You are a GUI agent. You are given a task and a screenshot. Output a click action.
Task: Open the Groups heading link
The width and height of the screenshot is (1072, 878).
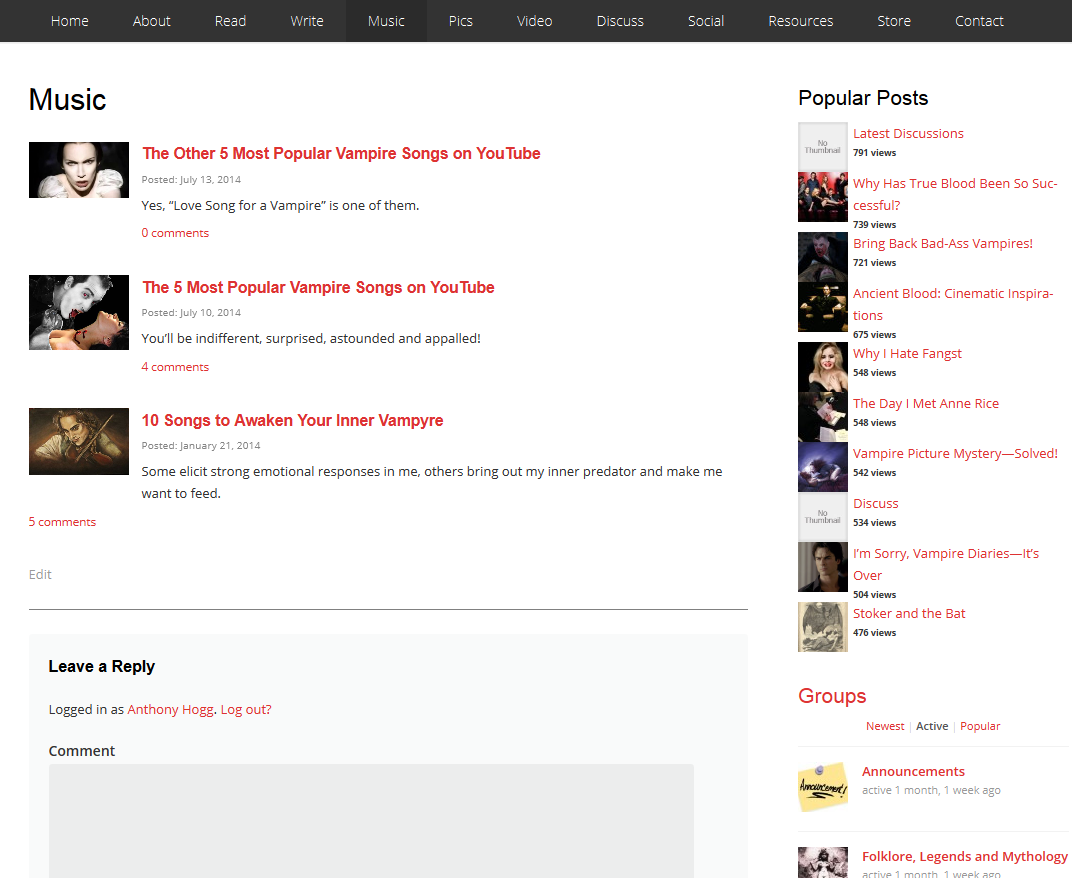pyautogui.click(x=832, y=696)
